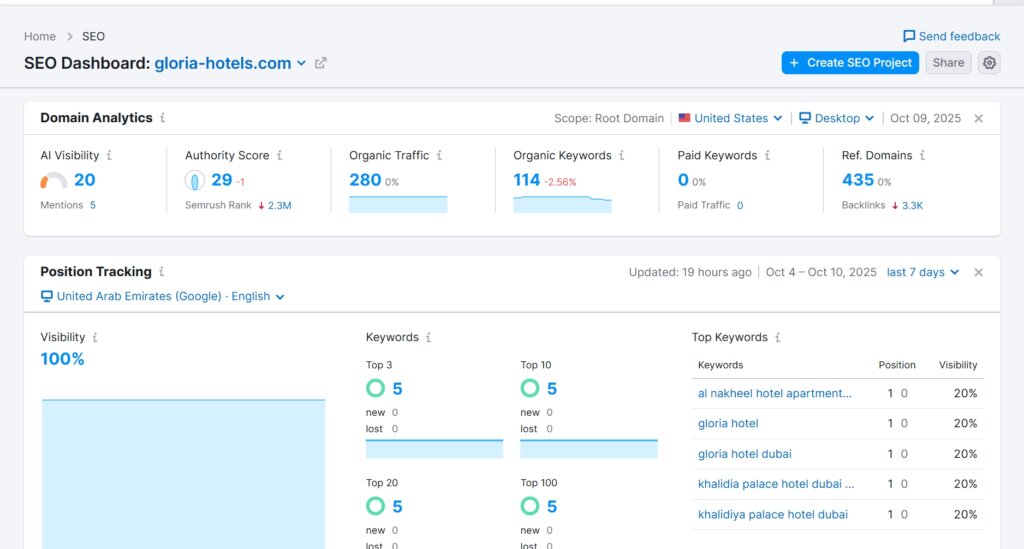Click info icon beside Authority Score
The width and height of the screenshot is (1024, 549).
pyautogui.click(x=279, y=156)
